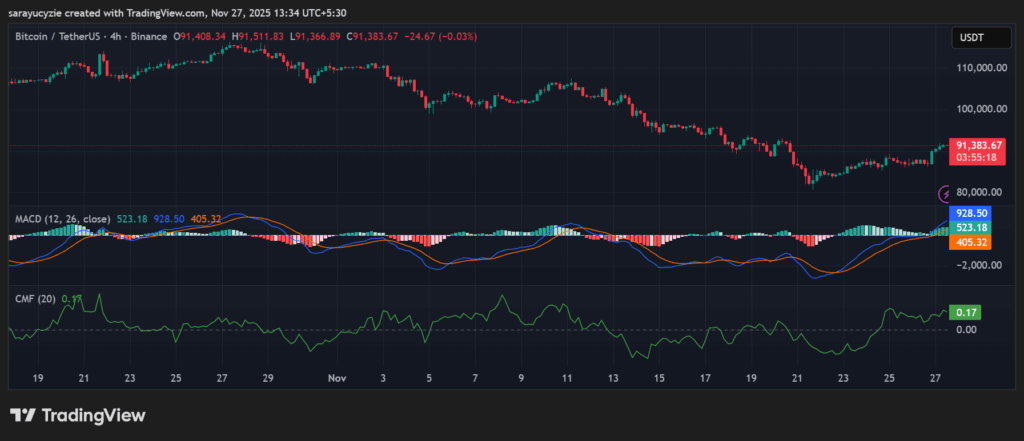Screen dimensions: 1024x441
Task: Click date 27 at right end of time axis
Action: (934, 380)
